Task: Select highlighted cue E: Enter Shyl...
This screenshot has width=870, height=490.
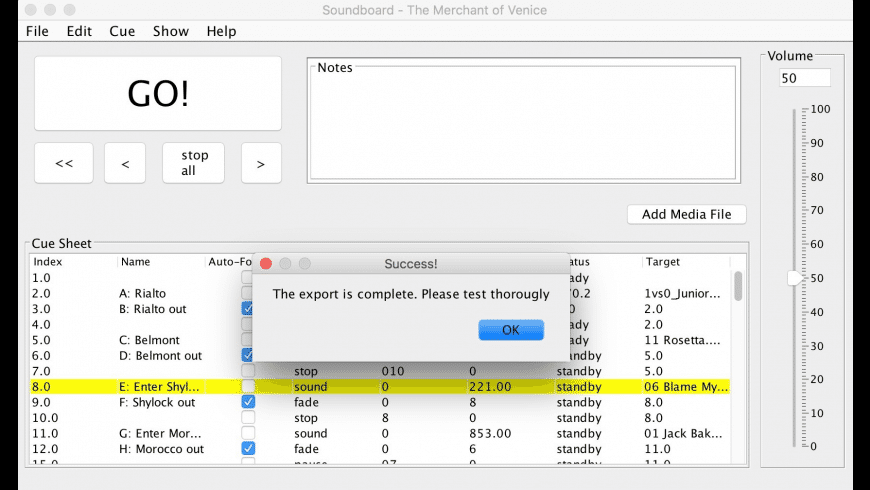Action: coord(159,387)
